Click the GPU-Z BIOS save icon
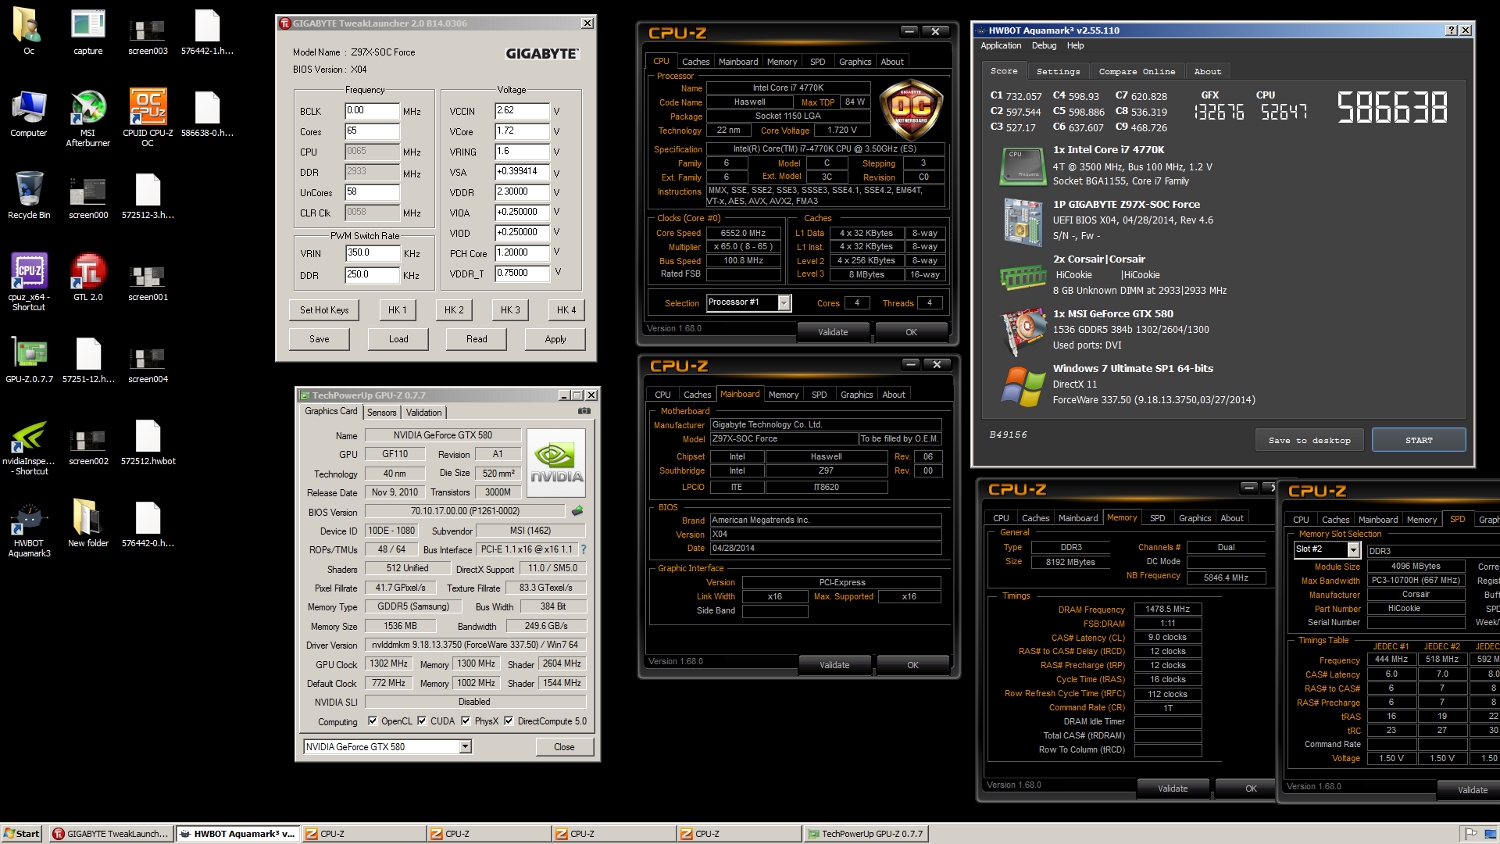Image resolution: width=1500 pixels, height=844 pixels. click(x=577, y=511)
